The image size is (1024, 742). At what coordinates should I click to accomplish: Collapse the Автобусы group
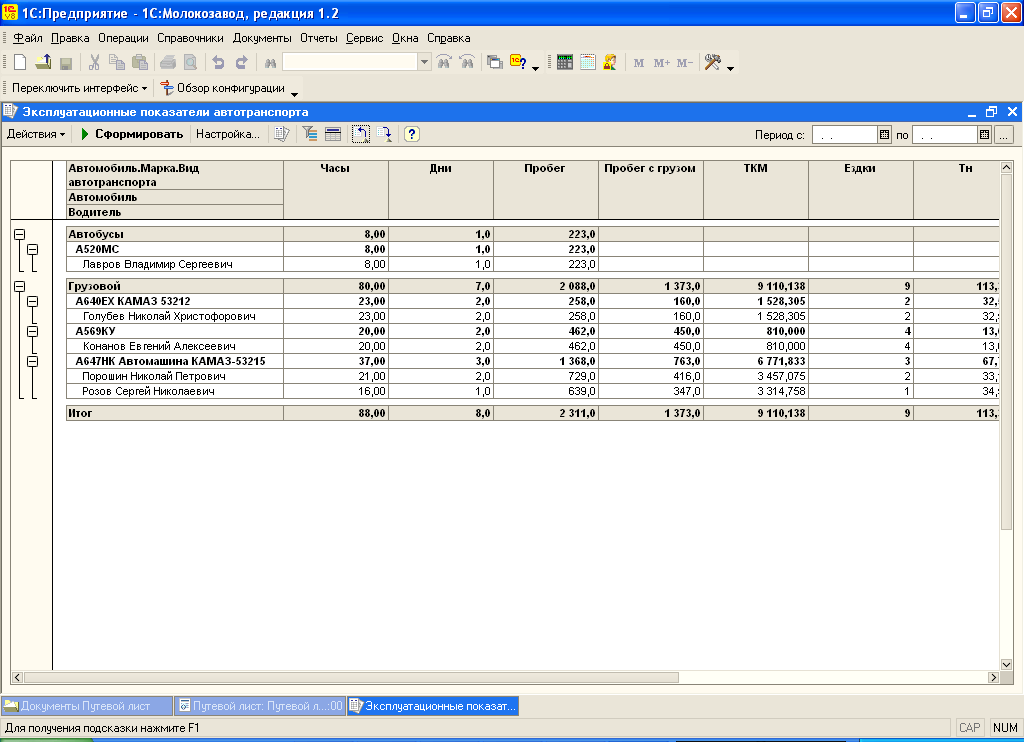[x=18, y=234]
